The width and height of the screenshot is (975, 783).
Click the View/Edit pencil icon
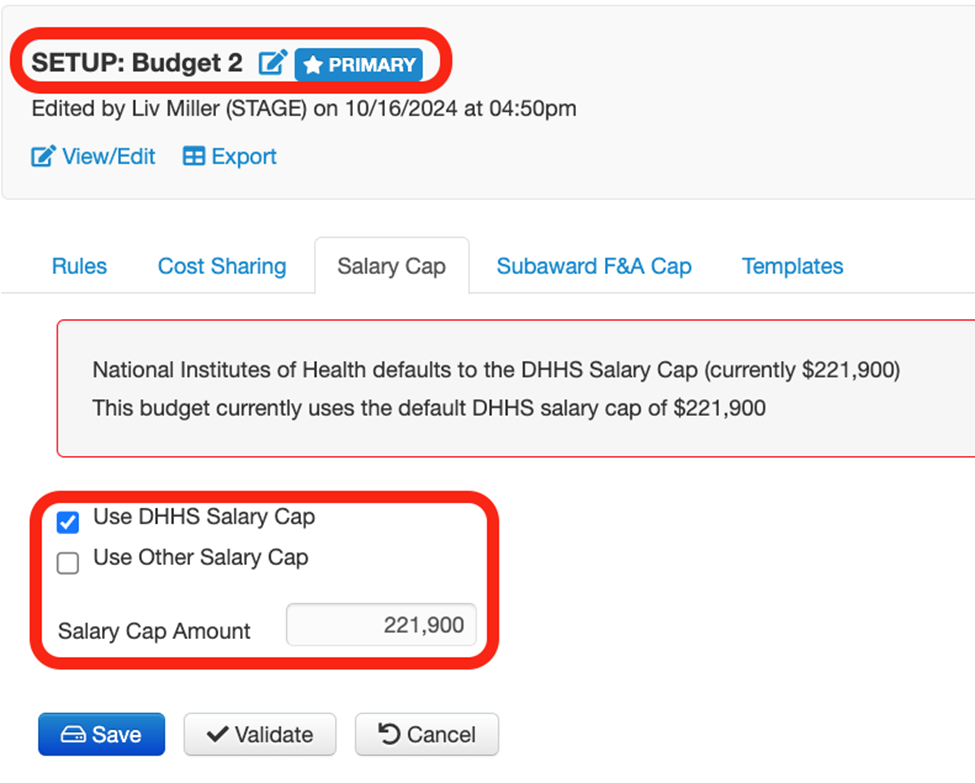43,157
